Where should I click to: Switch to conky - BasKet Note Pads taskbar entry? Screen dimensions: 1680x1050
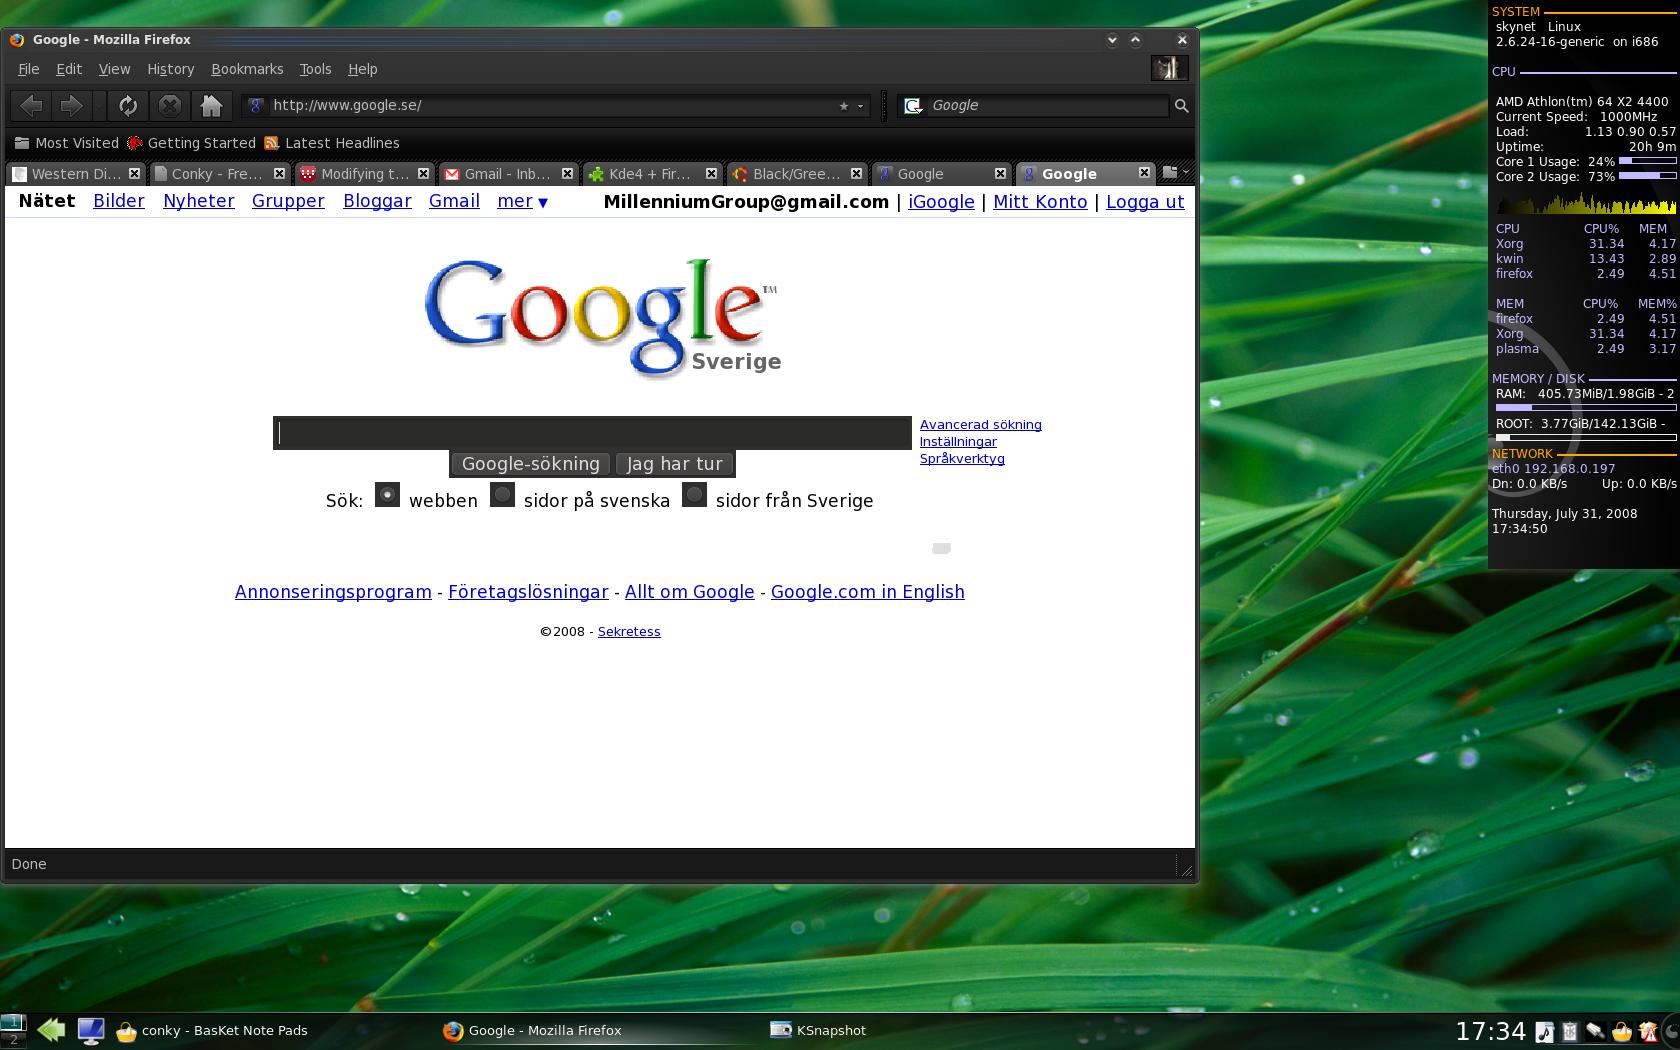coord(212,1030)
